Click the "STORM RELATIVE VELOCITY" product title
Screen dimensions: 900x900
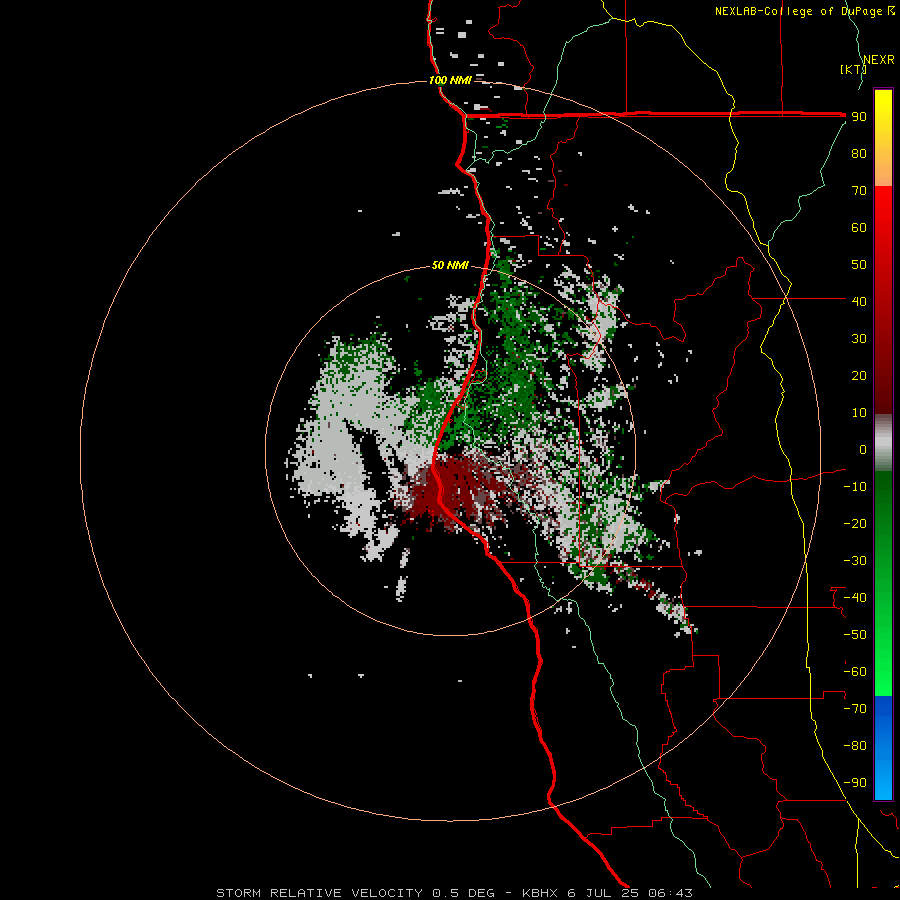[320, 893]
